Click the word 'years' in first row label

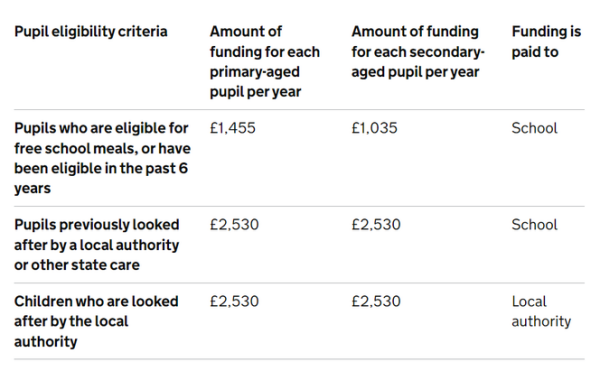33,189
